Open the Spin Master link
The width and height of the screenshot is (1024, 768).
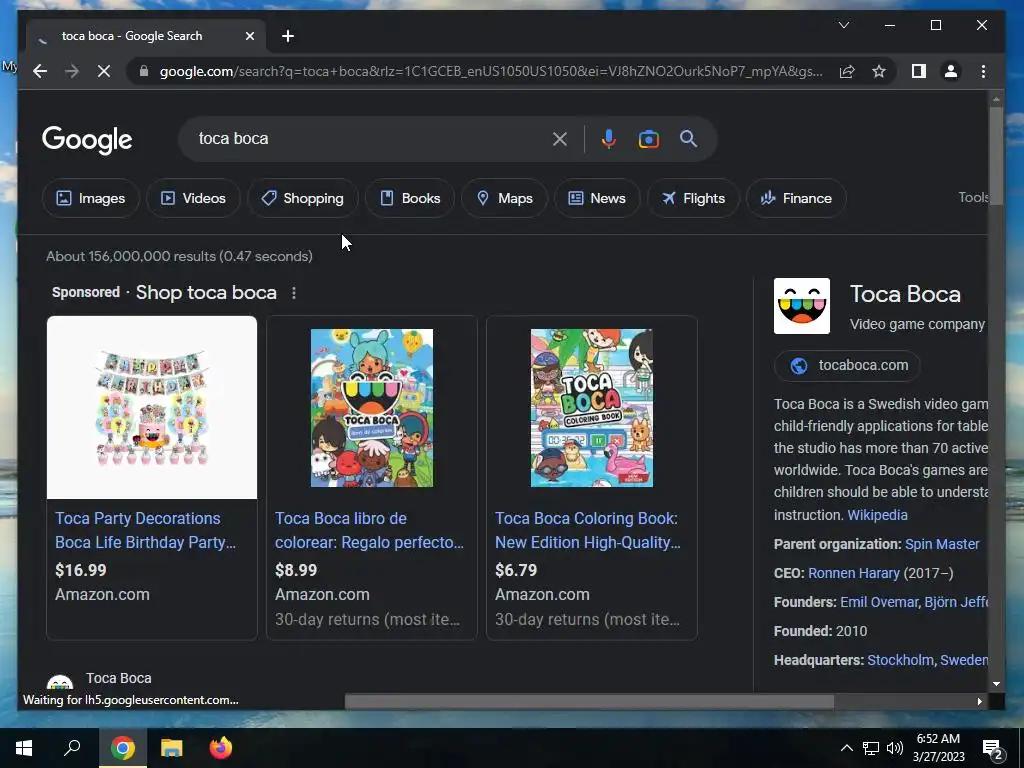coord(942,544)
